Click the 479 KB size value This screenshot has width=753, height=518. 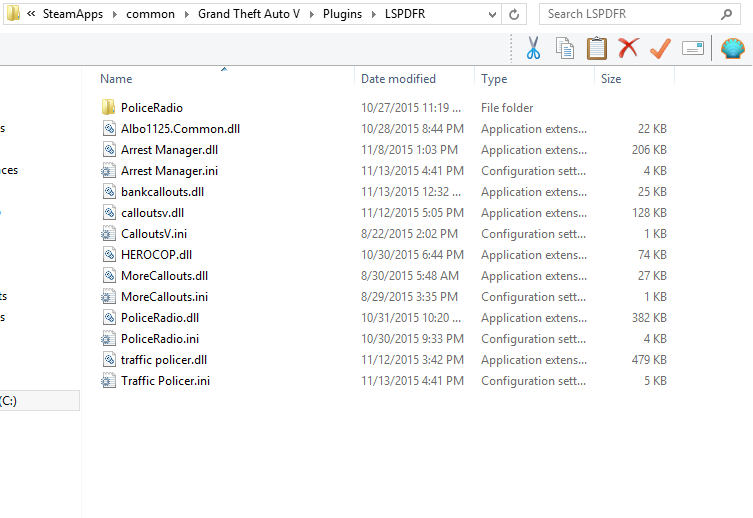pos(649,360)
